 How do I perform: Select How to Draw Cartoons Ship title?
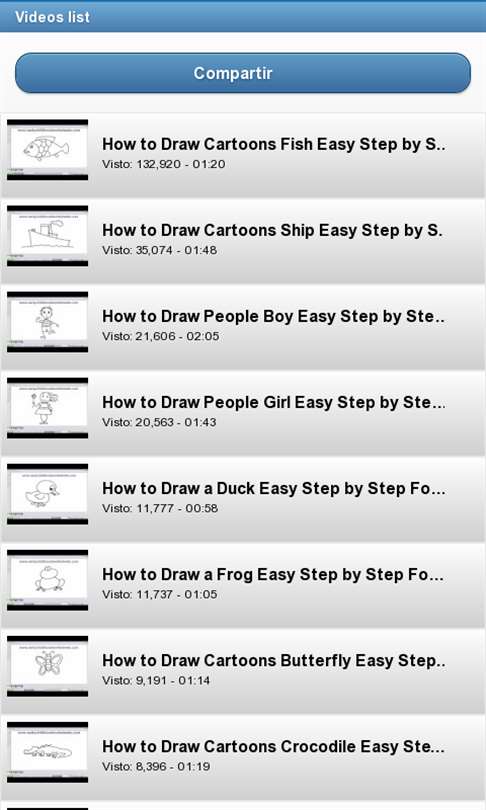point(272,230)
